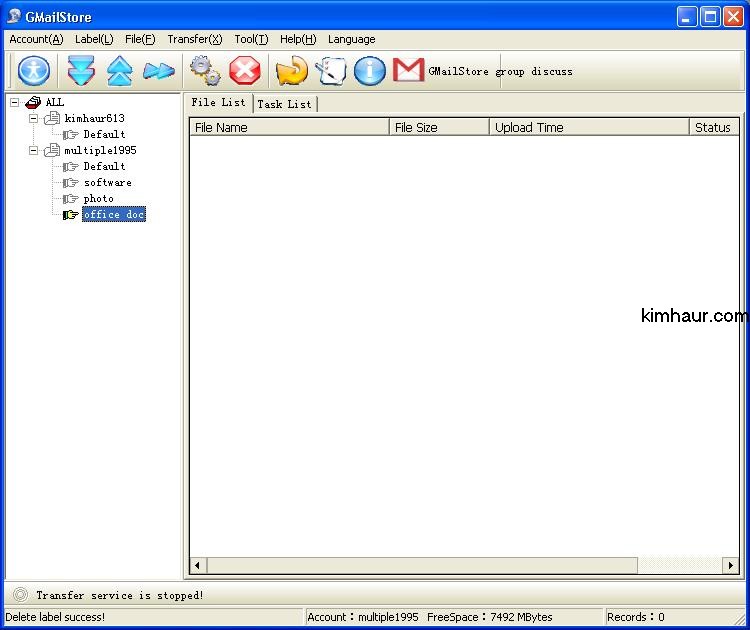Switch to the Task List tab
The width and height of the screenshot is (750, 630).
(x=284, y=104)
